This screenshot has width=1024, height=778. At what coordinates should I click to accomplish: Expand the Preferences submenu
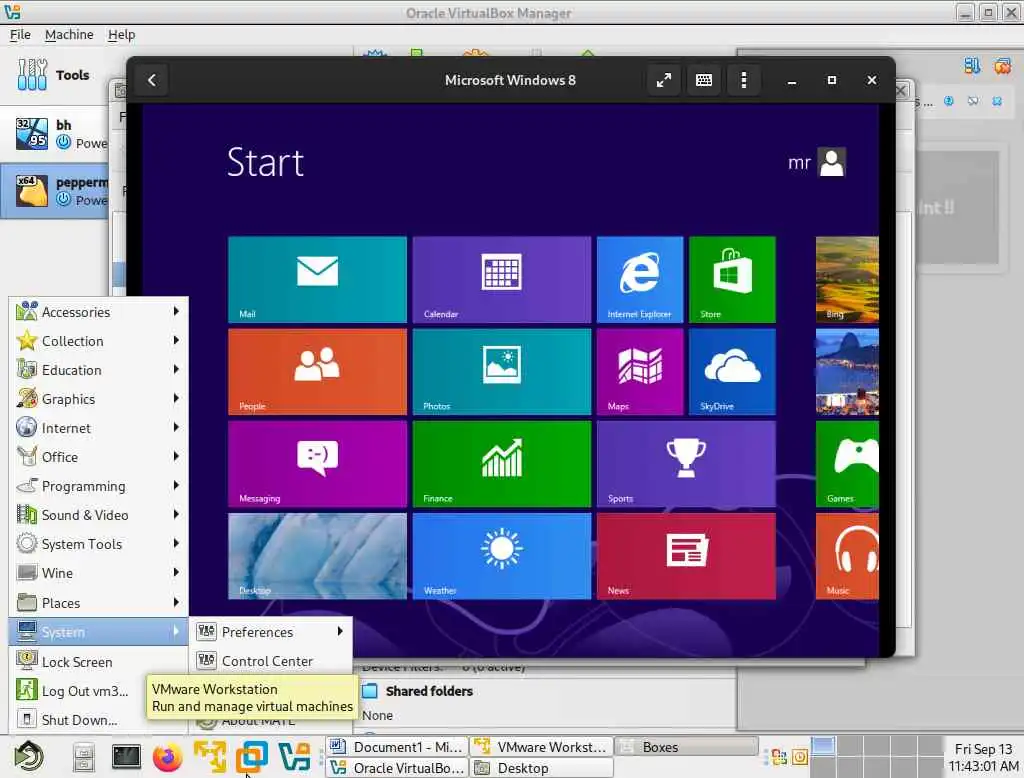pos(270,632)
